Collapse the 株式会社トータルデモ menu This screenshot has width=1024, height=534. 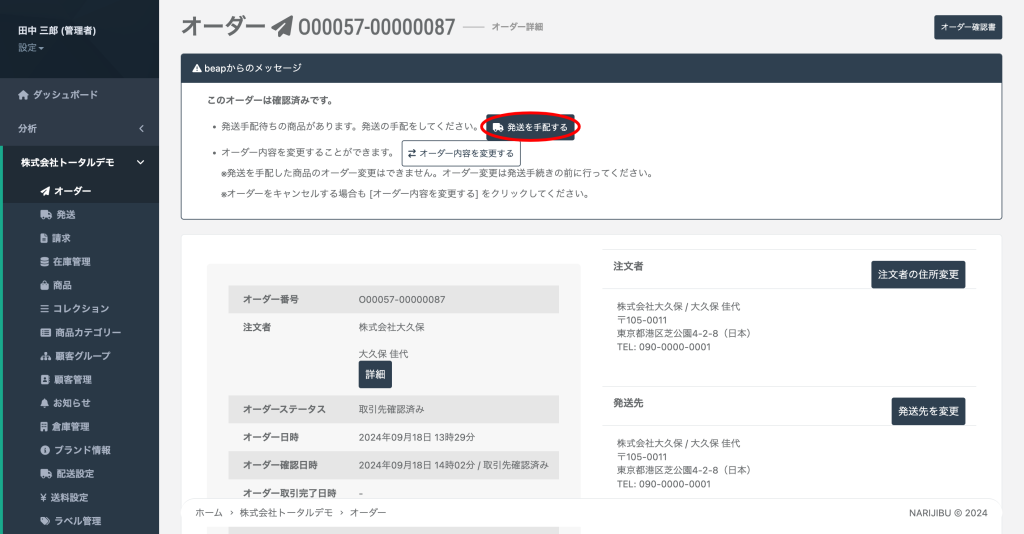point(141,162)
